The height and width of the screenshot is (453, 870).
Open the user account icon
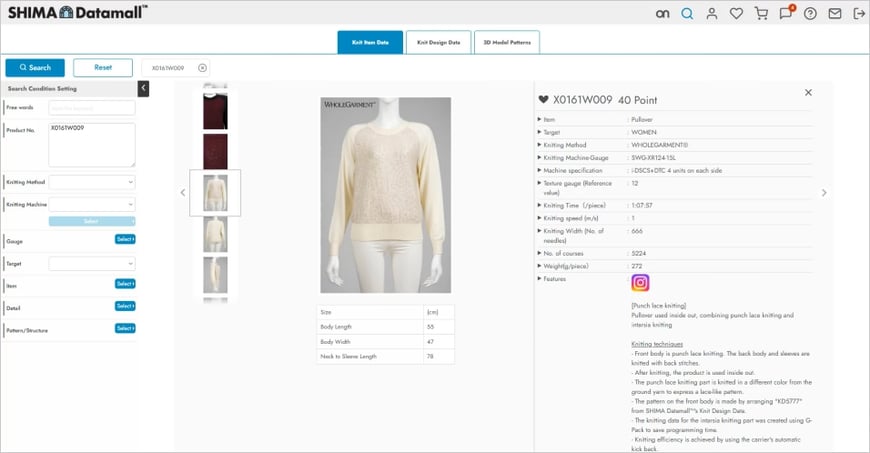(x=711, y=14)
